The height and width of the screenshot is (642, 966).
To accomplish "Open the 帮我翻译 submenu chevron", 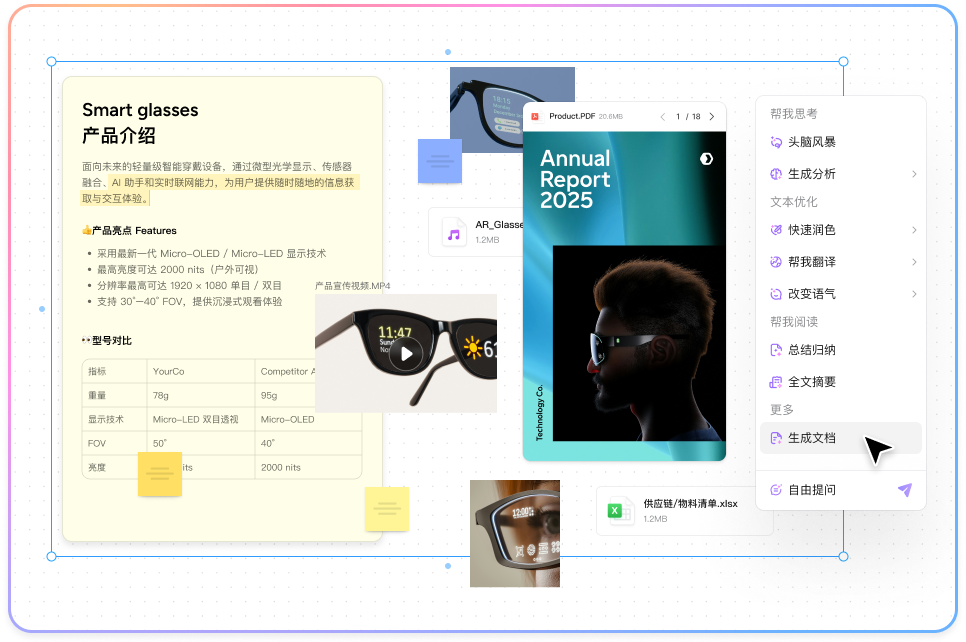I will pos(914,262).
